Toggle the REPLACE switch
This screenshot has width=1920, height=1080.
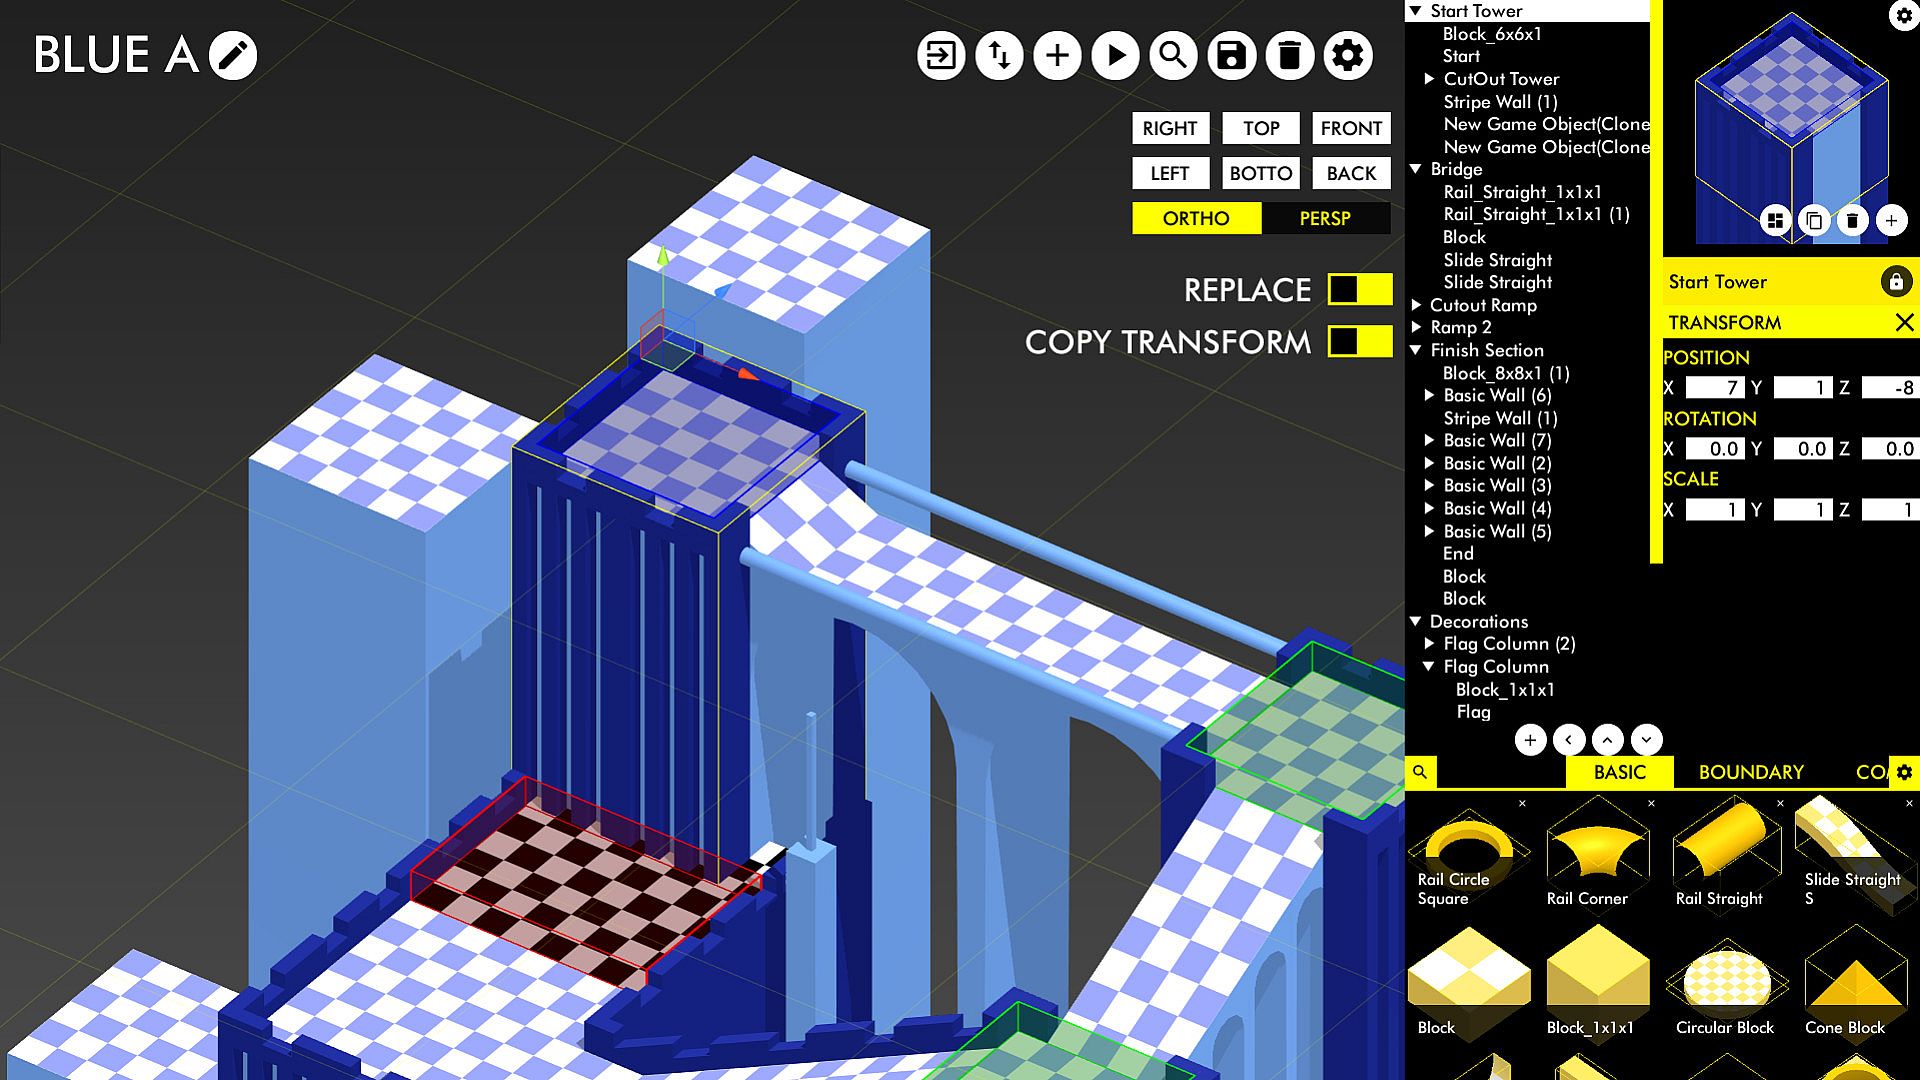pyautogui.click(x=1359, y=290)
